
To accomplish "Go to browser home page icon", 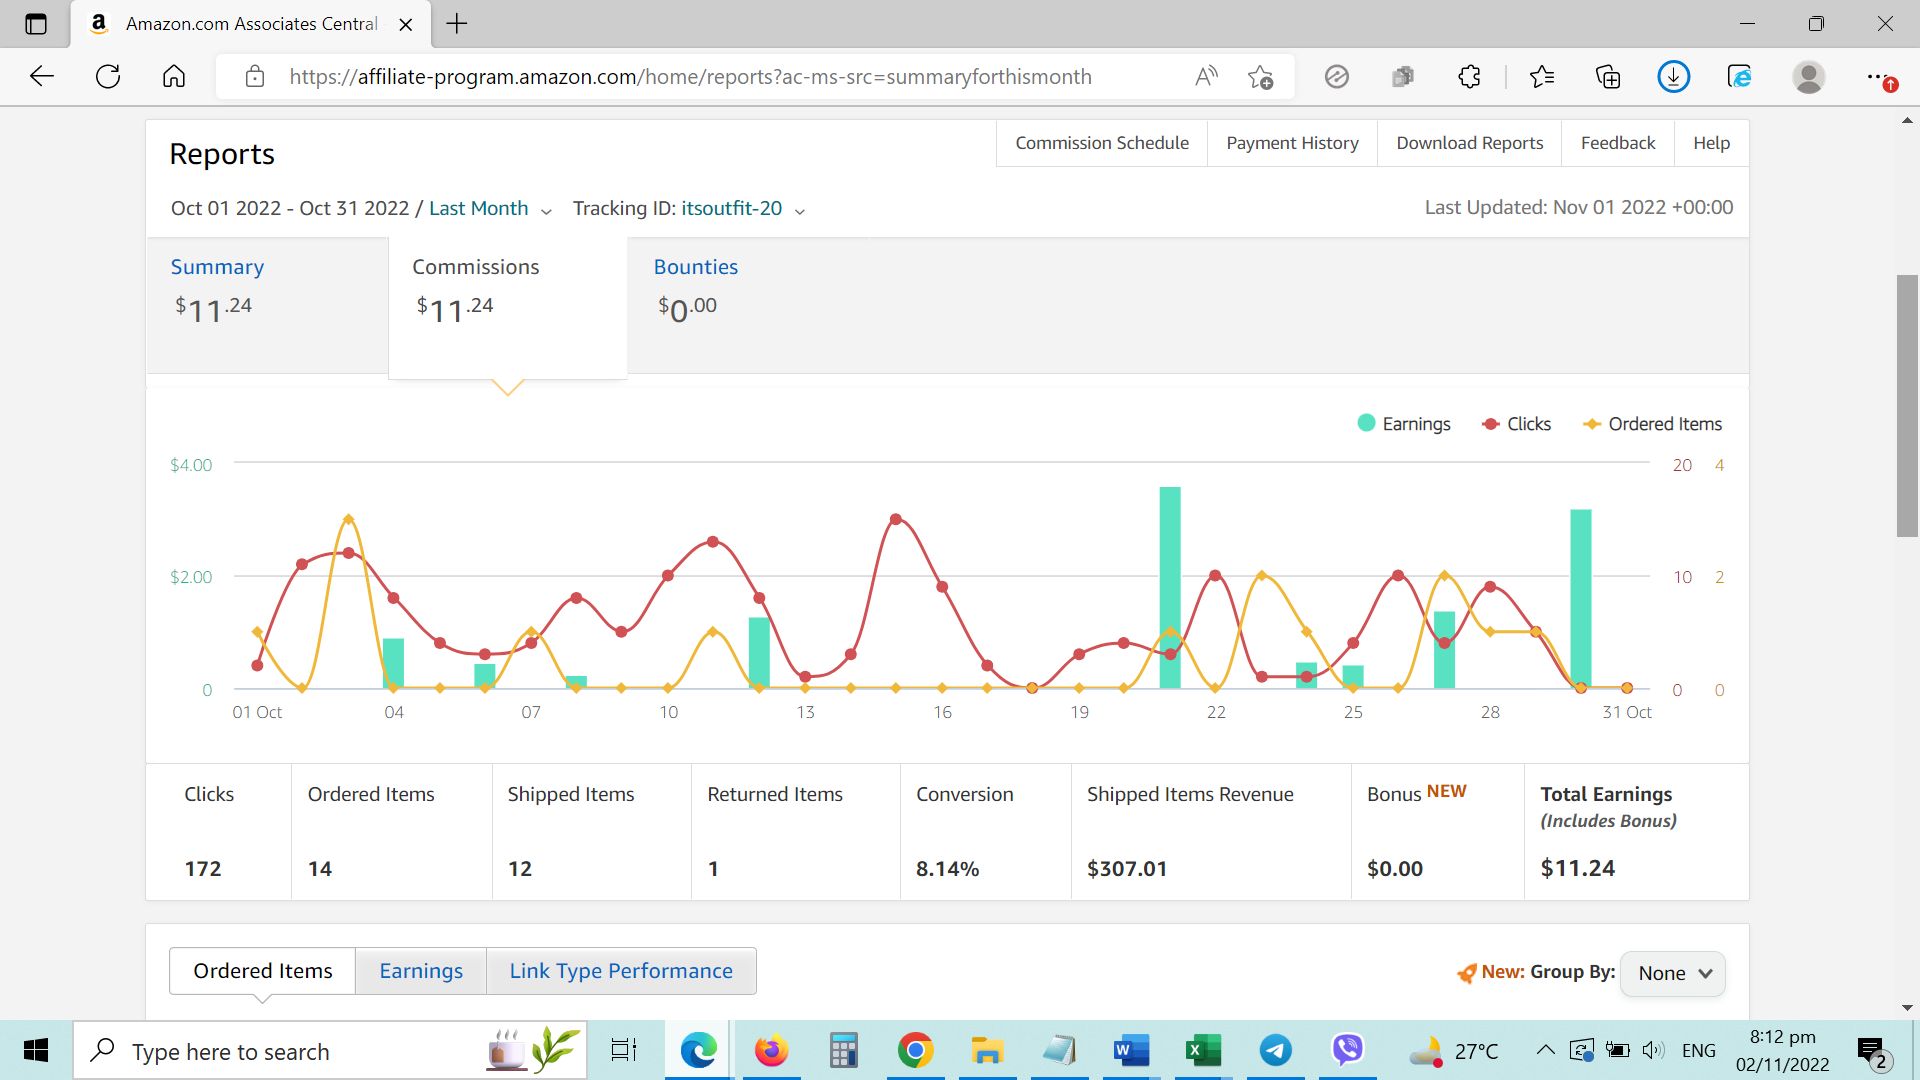I will coord(174,76).
